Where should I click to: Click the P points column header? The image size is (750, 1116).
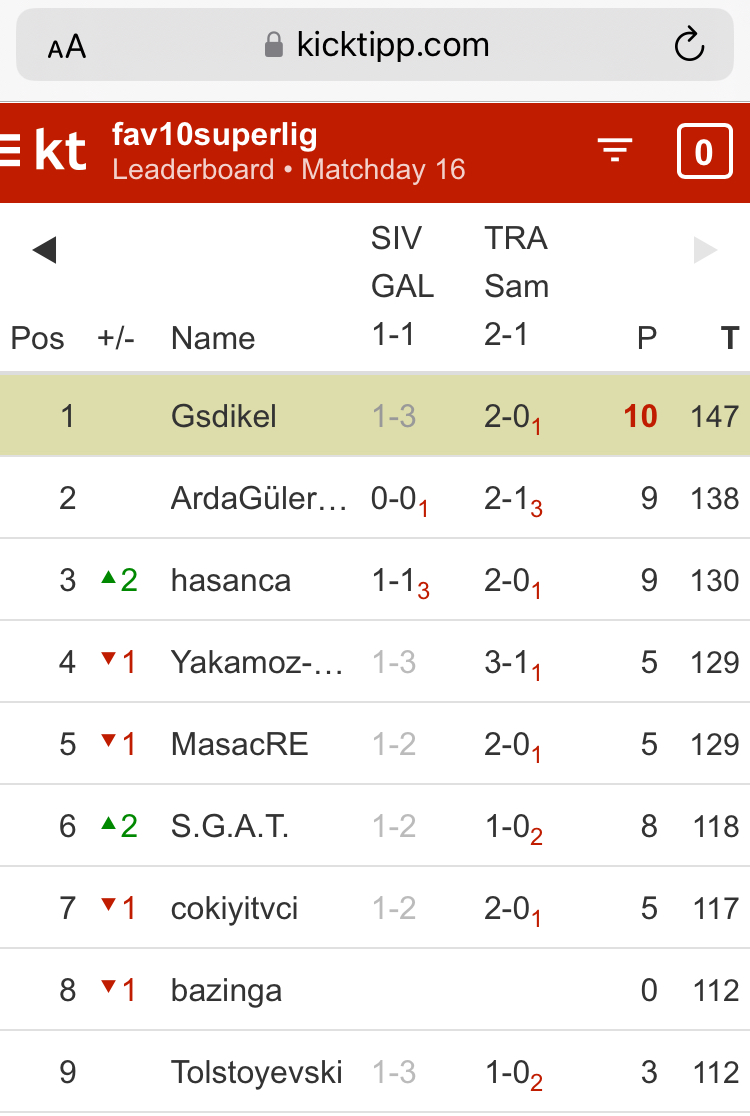coord(647,338)
